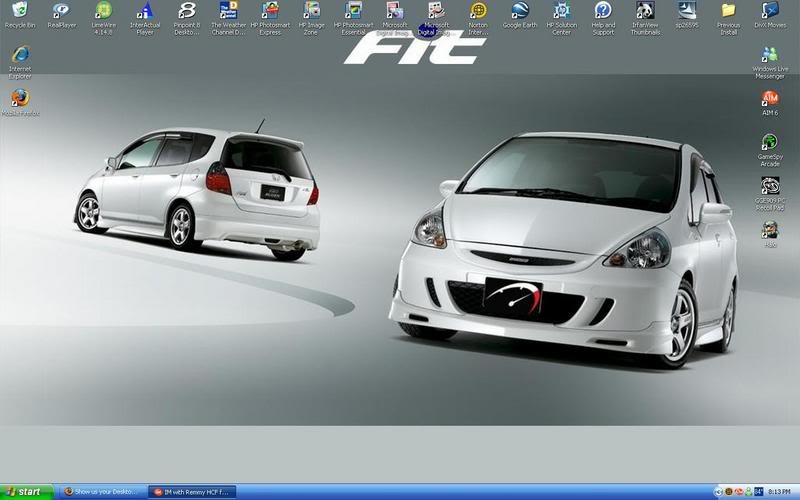800x500 pixels.
Task: Select the Pinpoint 8 Desktop shortcut
Action: (187, 18)
